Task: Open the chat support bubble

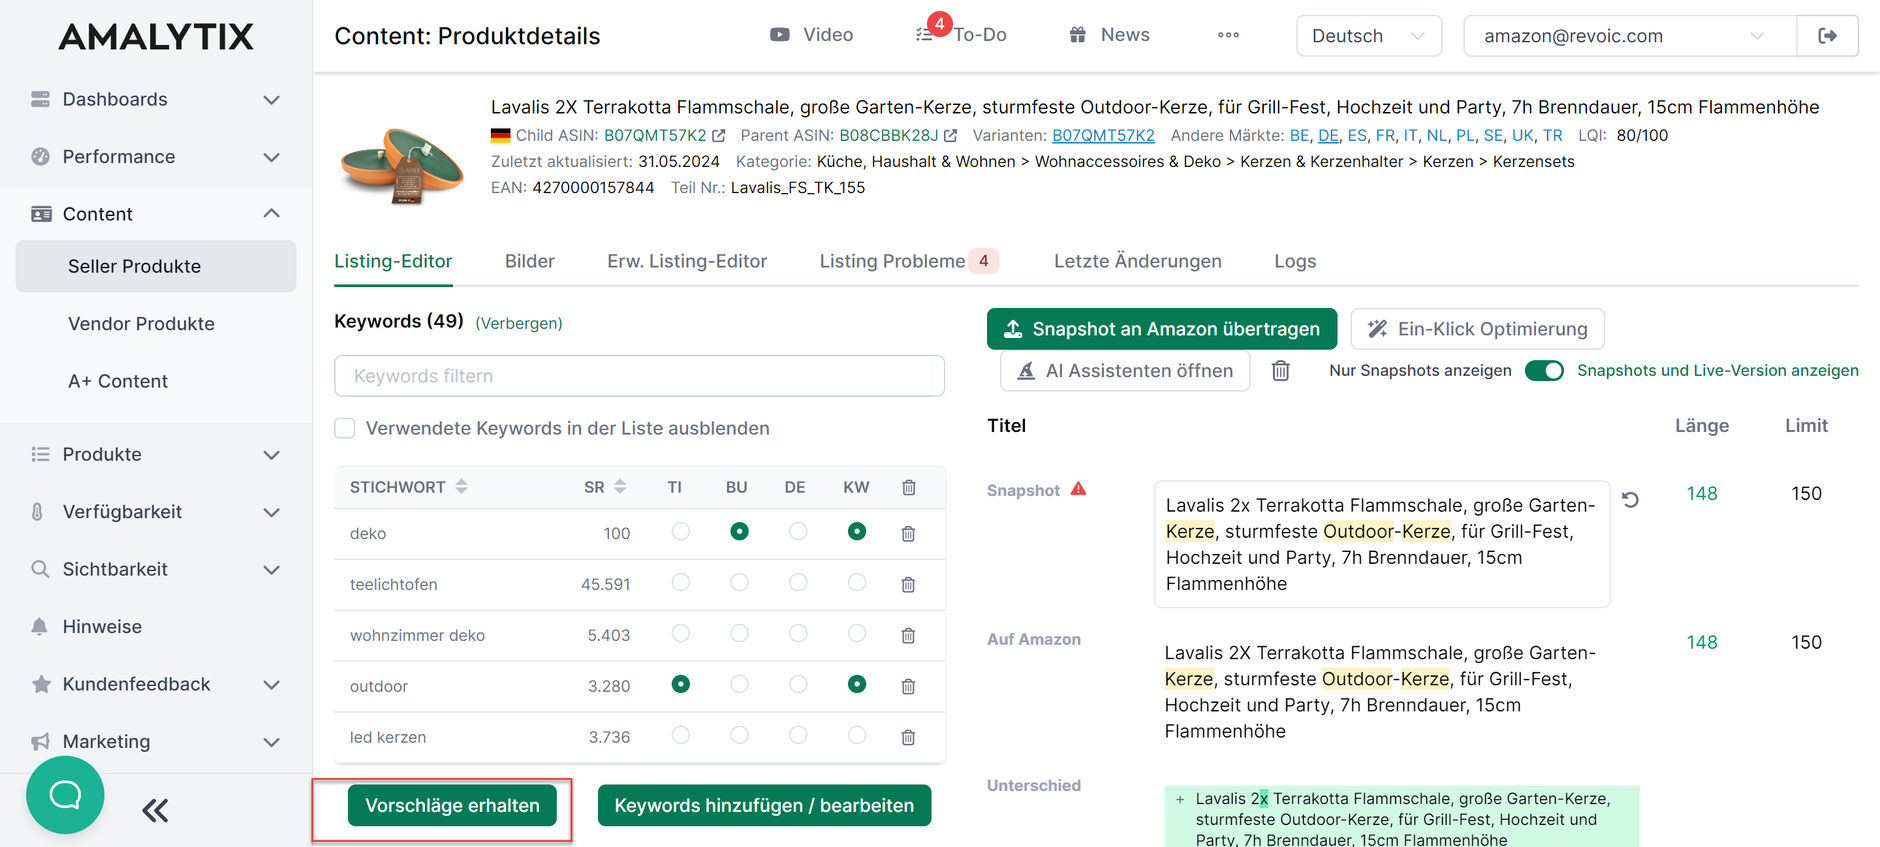Action: 65,795
